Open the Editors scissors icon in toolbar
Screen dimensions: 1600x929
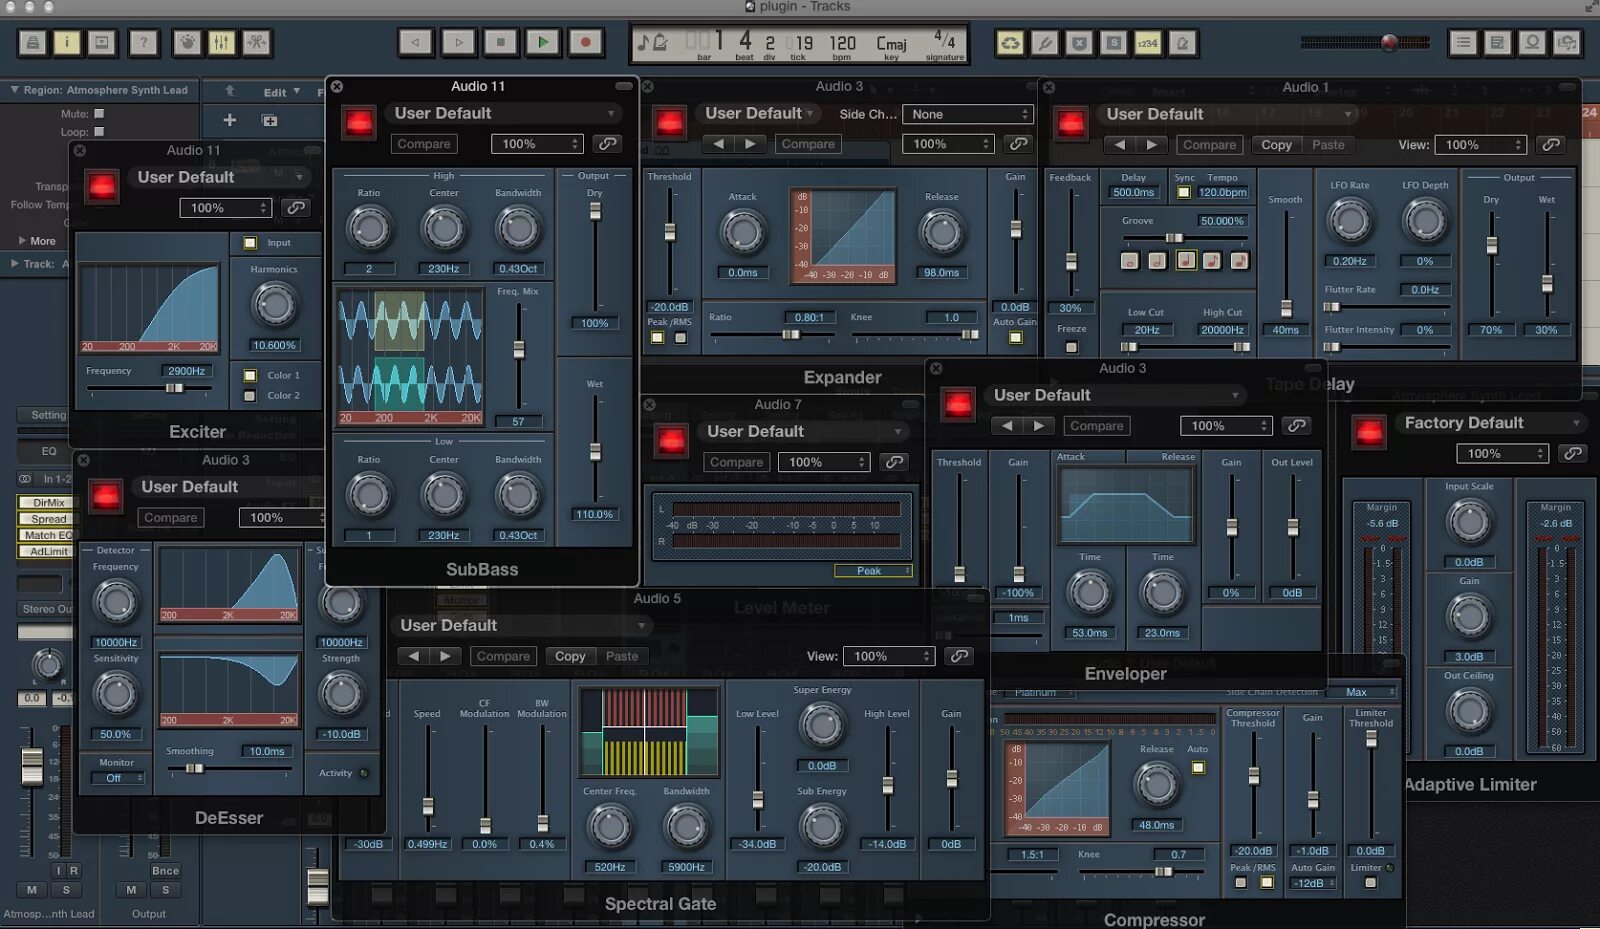[257, 43]
